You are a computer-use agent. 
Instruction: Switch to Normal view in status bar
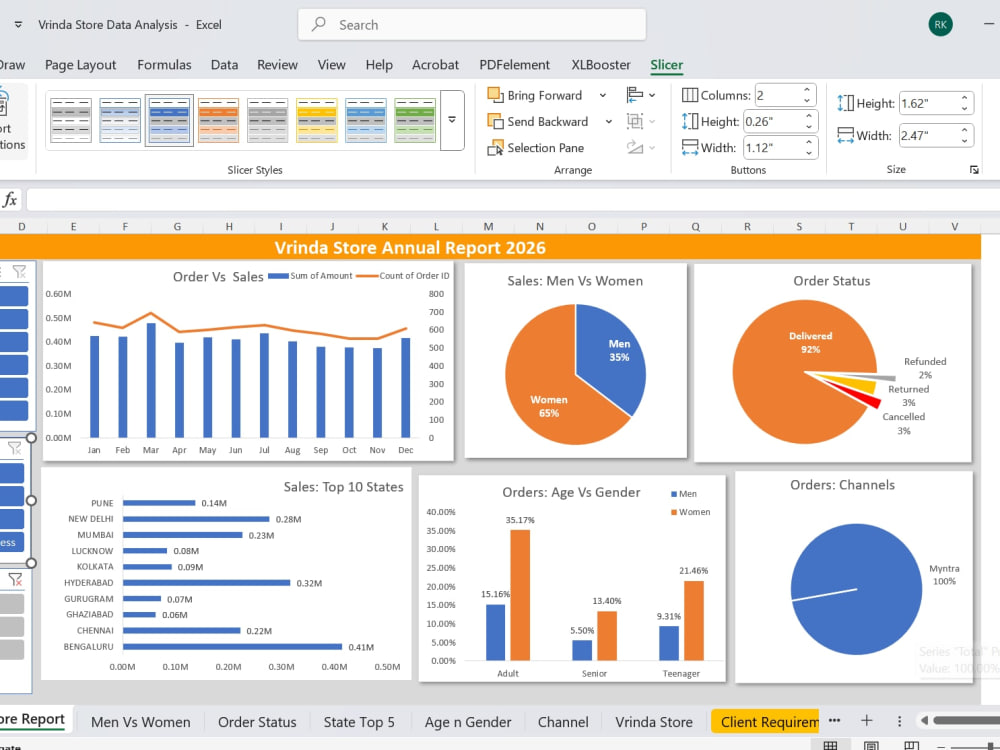(x=830, y=745)
